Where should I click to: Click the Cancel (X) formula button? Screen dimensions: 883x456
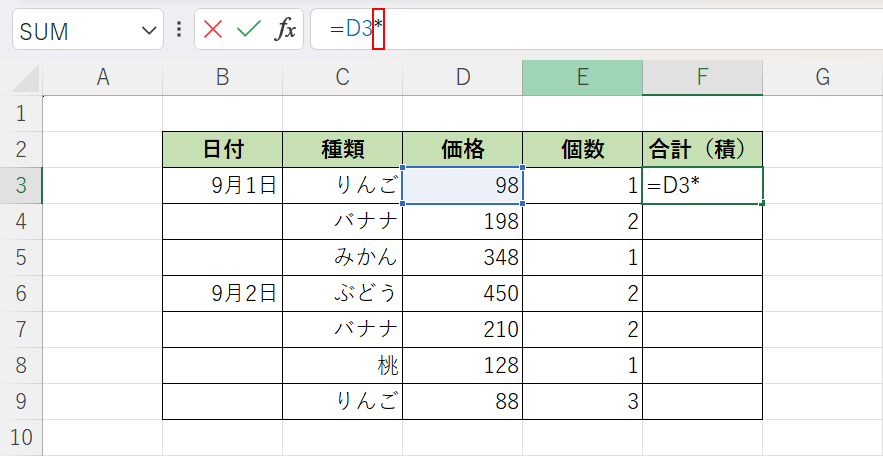point(213,30)
